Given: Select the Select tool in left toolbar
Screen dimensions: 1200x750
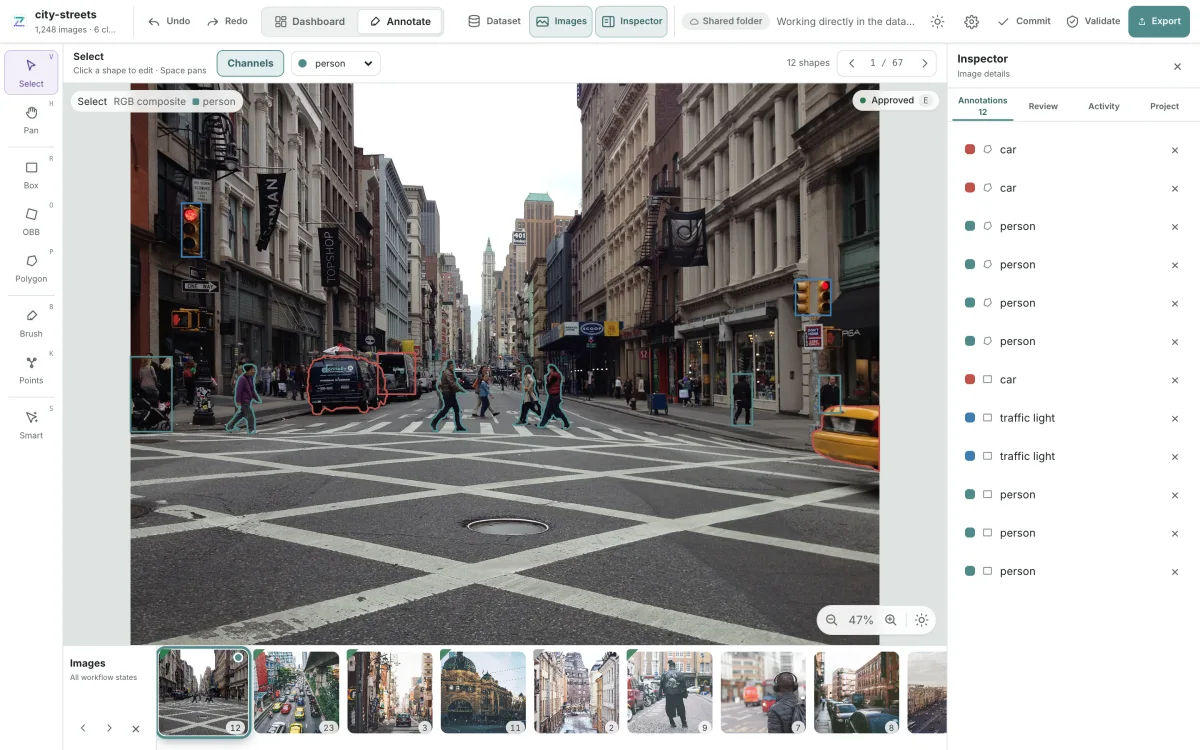Looking at the screenshot, I should coord(31,73).
